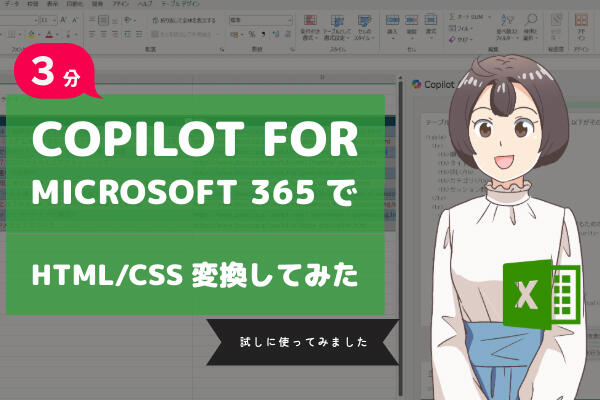Click the increase decimal icon
This screenshot has height=400, width=600.
point(276,35)
